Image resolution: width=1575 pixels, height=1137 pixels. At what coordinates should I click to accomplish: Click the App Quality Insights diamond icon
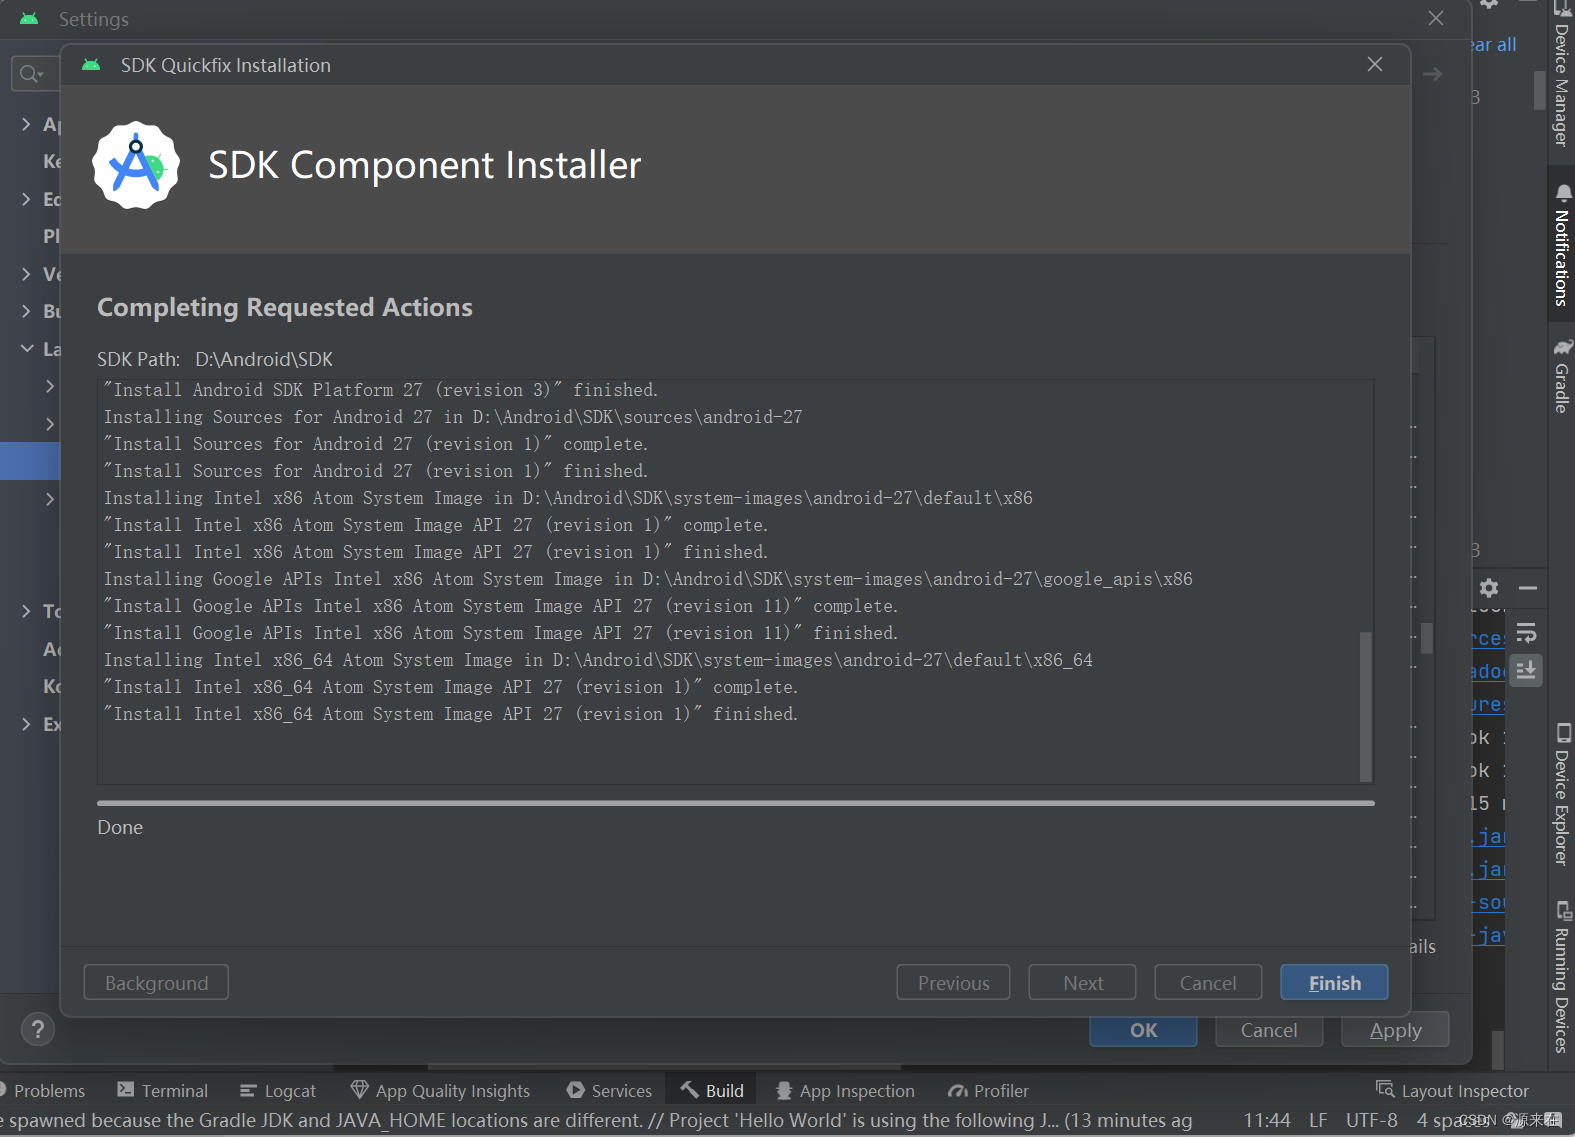(359, 1090)
